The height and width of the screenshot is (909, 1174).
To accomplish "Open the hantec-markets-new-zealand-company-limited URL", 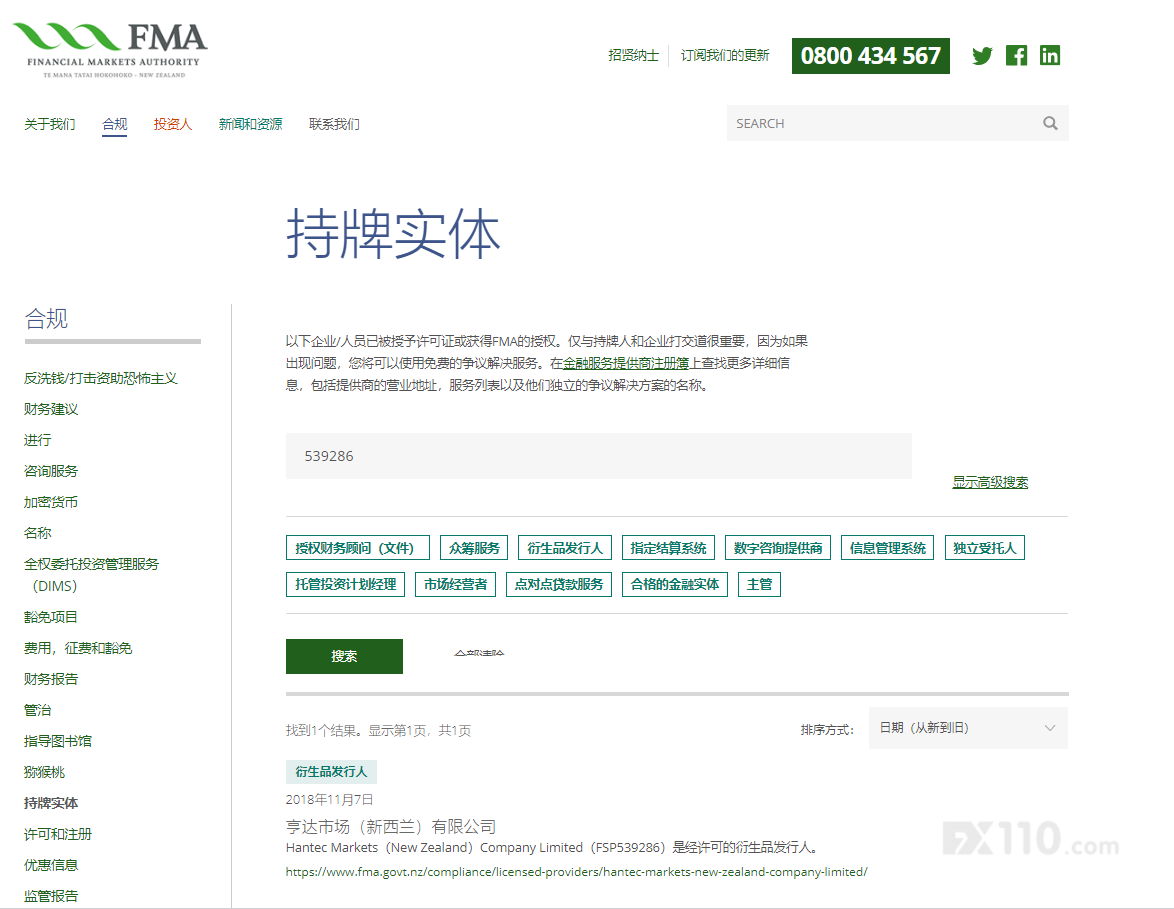I will [577, 872].
